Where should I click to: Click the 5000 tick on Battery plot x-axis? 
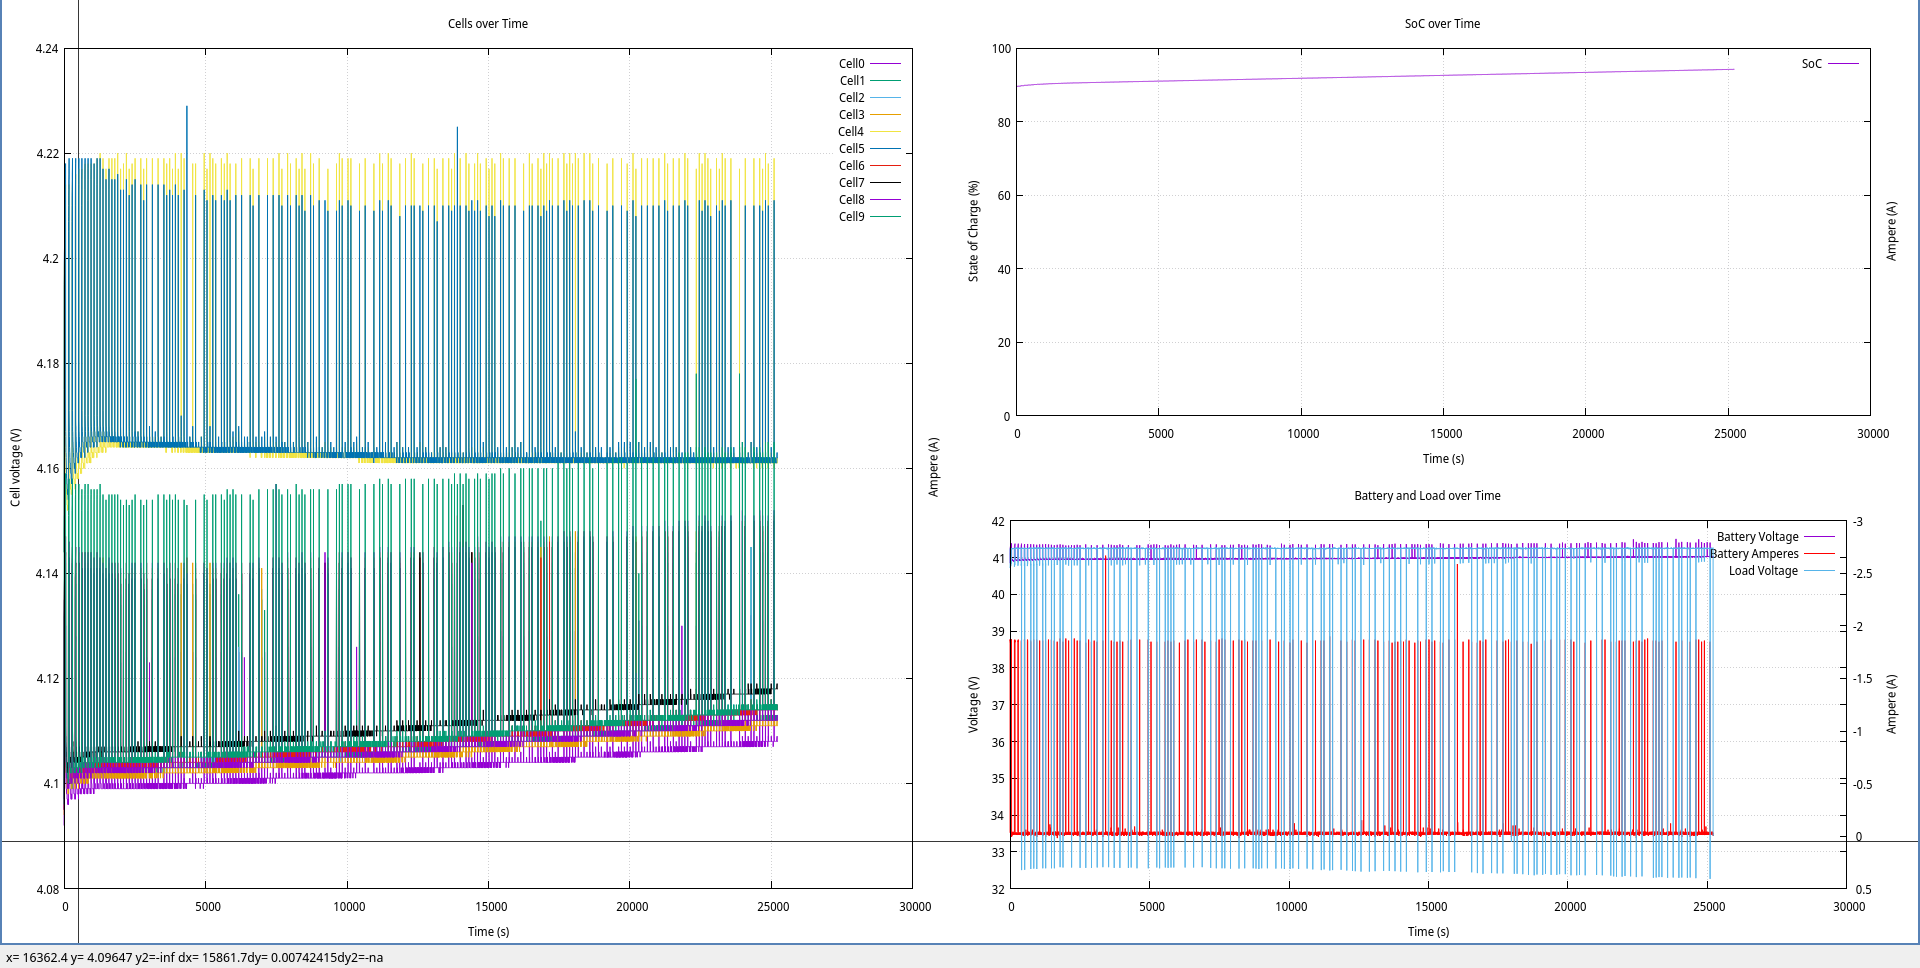(1152, 907)
